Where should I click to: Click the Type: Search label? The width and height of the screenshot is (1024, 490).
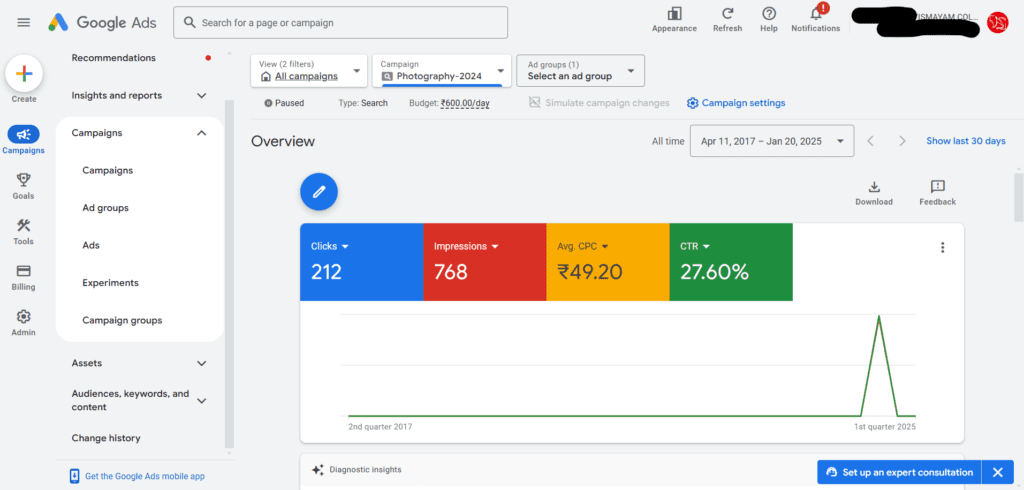click(363, 103)
